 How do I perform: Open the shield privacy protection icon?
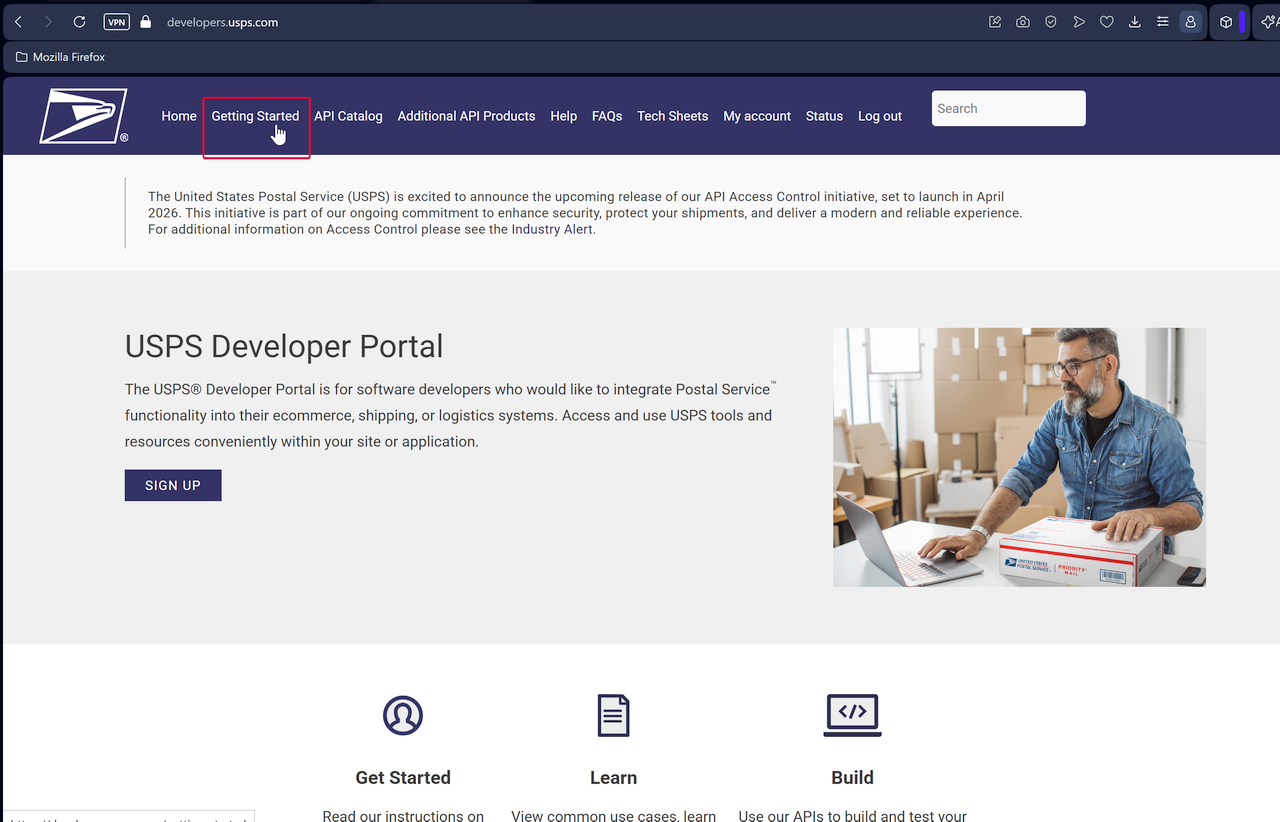click(1051, 22)
